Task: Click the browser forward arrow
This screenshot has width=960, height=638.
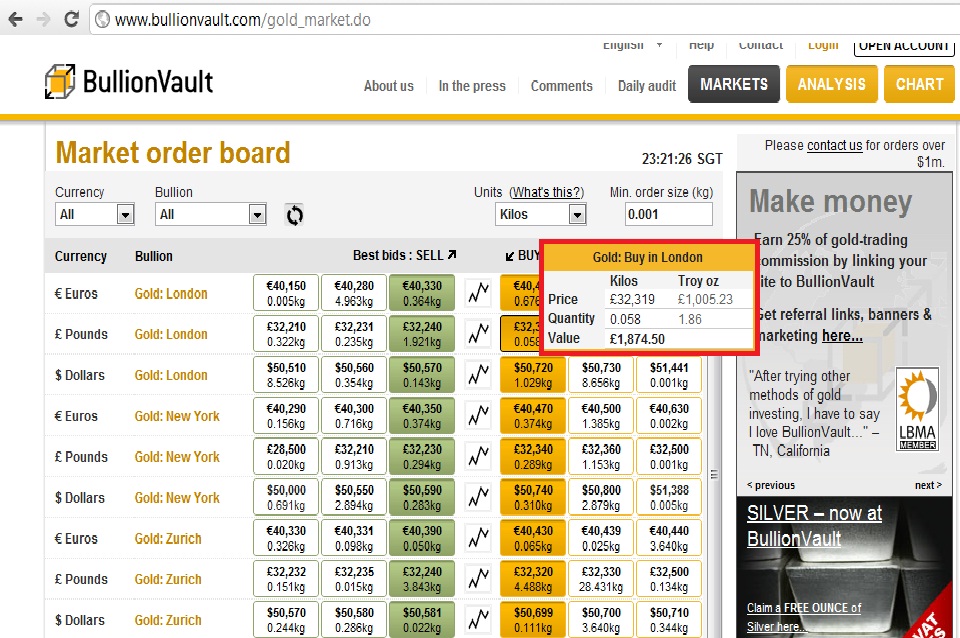Action: [43, 20]
